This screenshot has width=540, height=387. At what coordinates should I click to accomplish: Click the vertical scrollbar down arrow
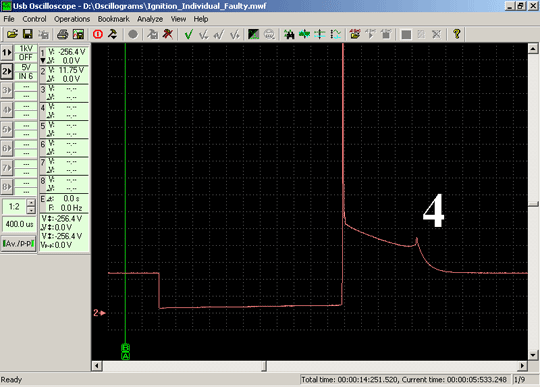pos(533,355)
